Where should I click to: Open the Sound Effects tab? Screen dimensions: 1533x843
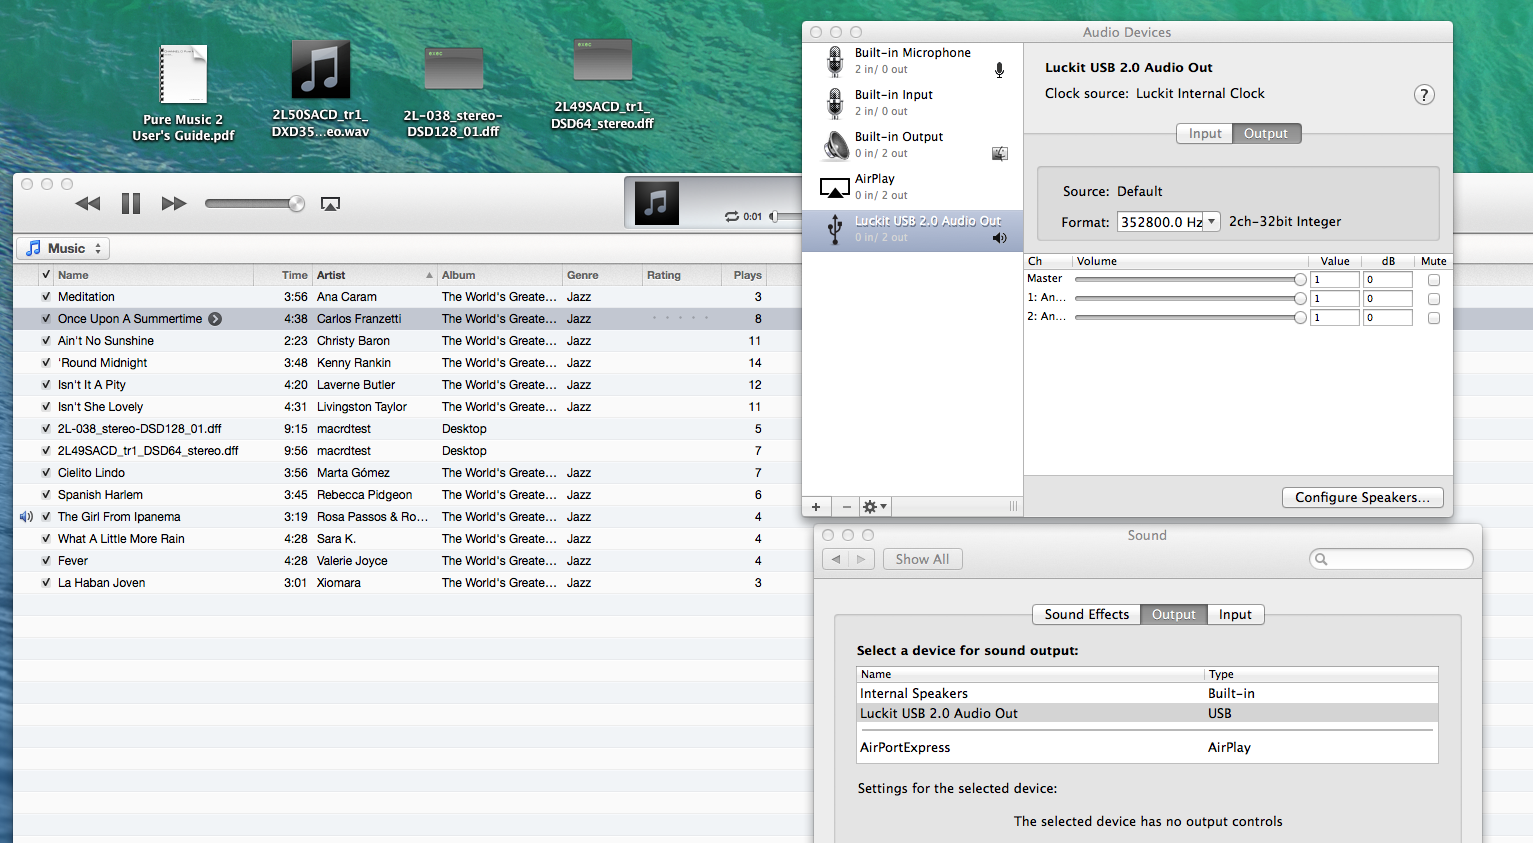coord(1086,615)
